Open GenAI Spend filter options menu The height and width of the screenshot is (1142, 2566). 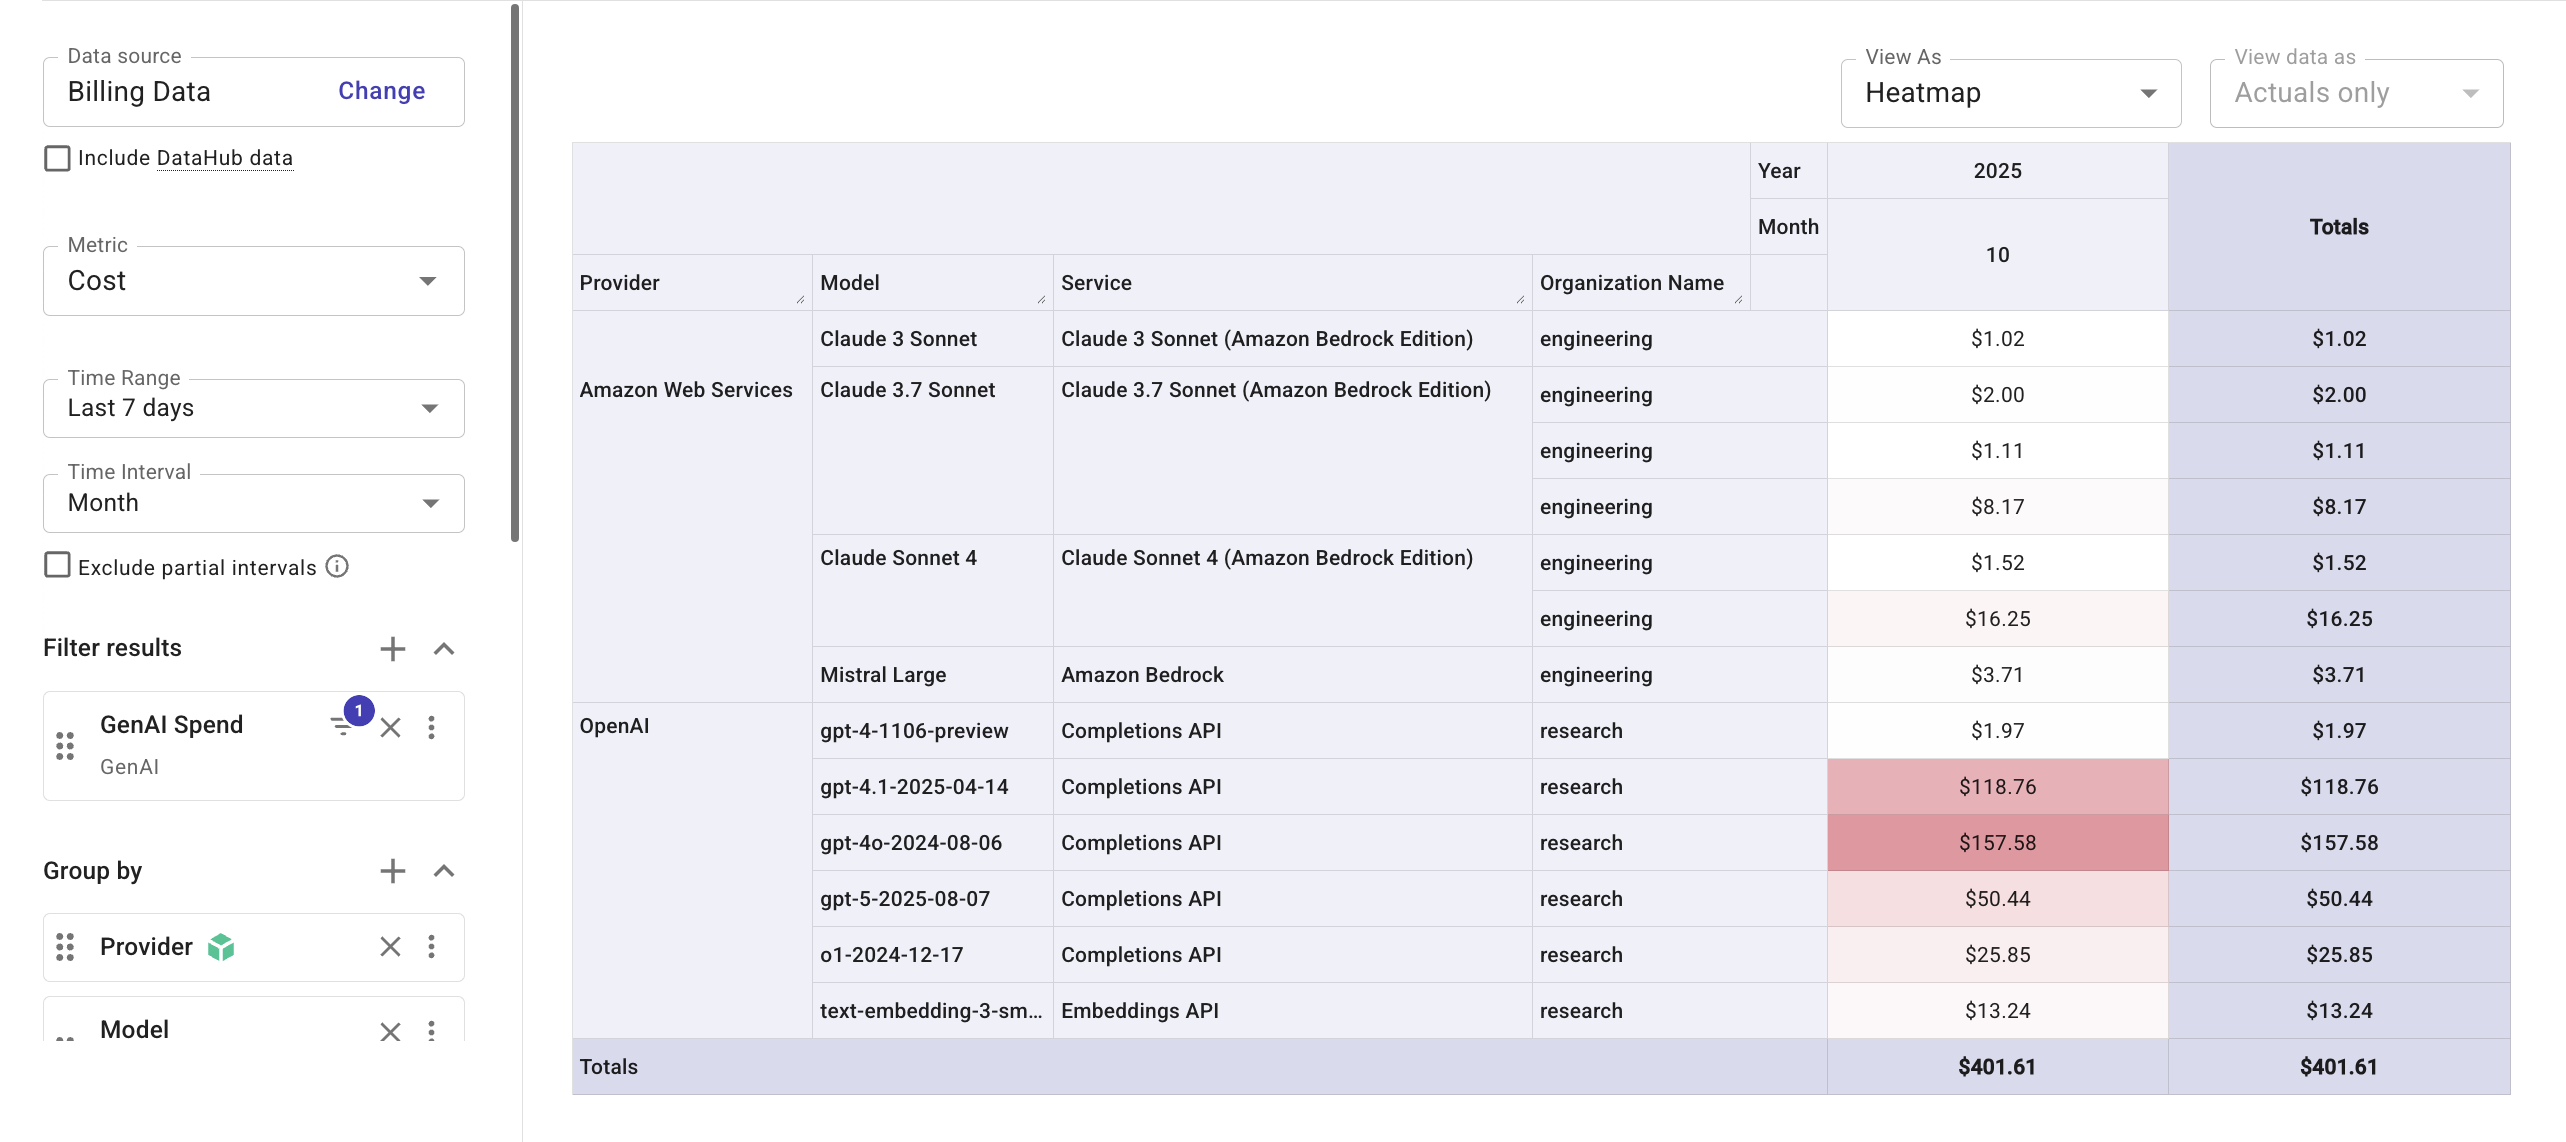pos(431,728)
